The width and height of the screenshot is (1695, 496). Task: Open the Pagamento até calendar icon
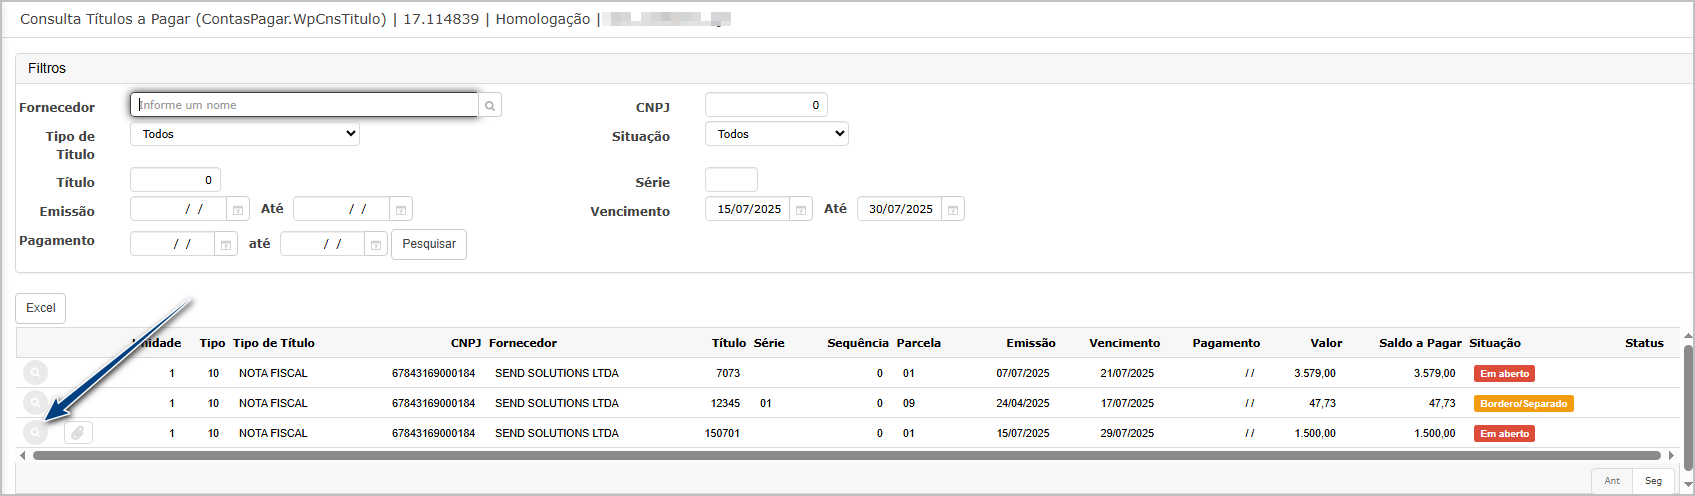(376, 244)
